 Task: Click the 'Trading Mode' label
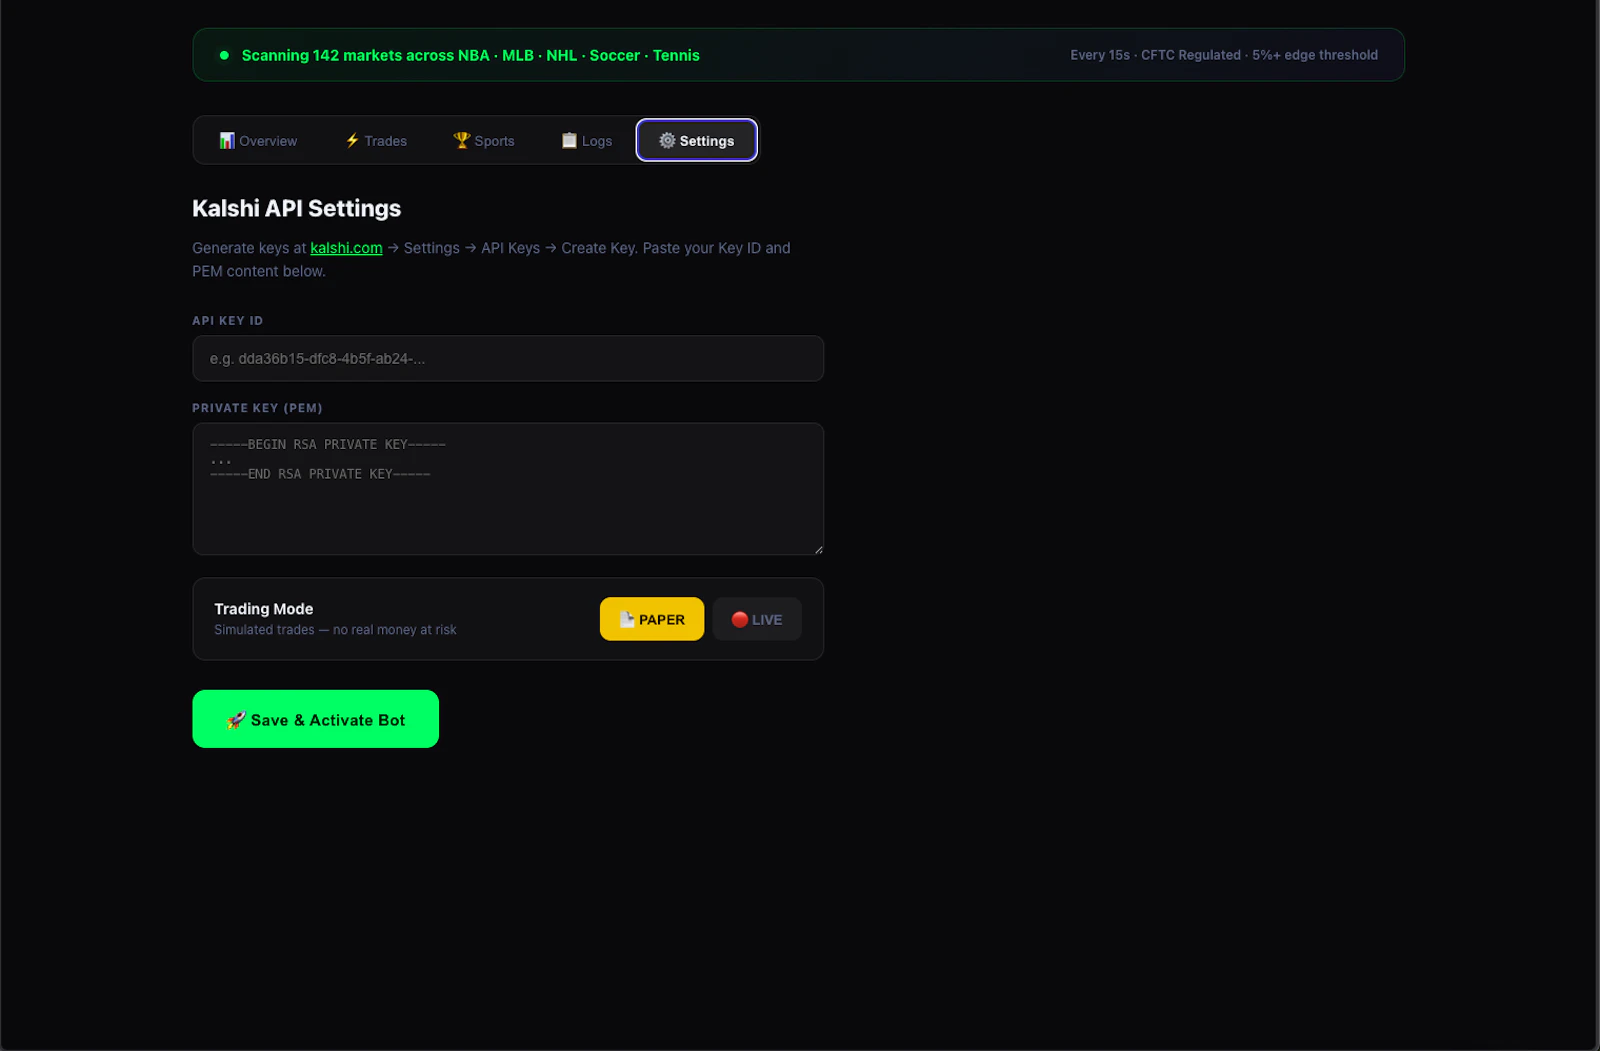coord(264,609)
